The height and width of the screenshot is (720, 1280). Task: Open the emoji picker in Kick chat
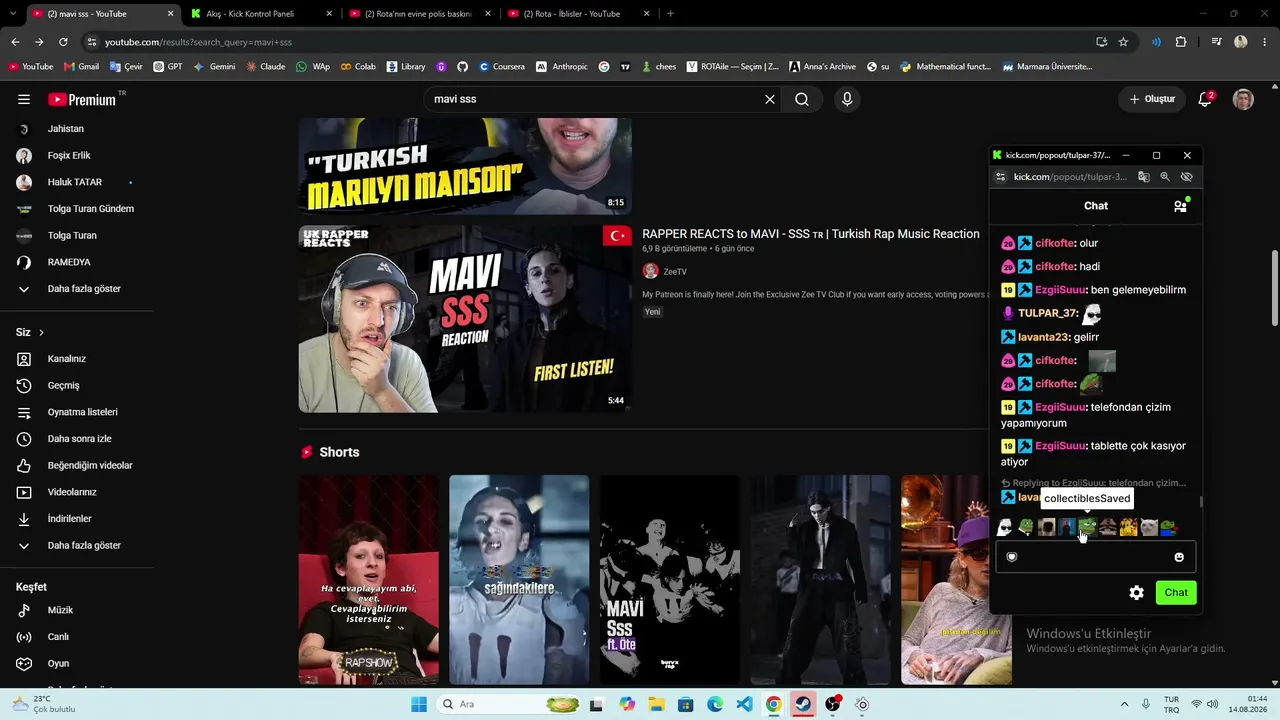pyautogui.click(x=1179, y=557)
